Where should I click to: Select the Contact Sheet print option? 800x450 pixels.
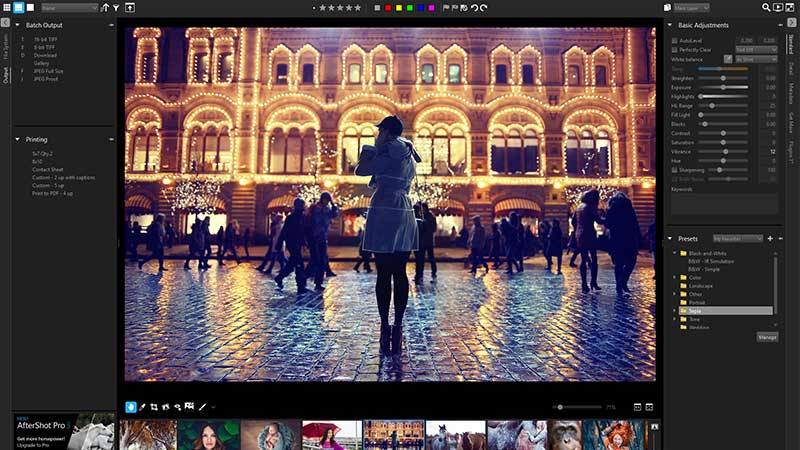point(48,169)
